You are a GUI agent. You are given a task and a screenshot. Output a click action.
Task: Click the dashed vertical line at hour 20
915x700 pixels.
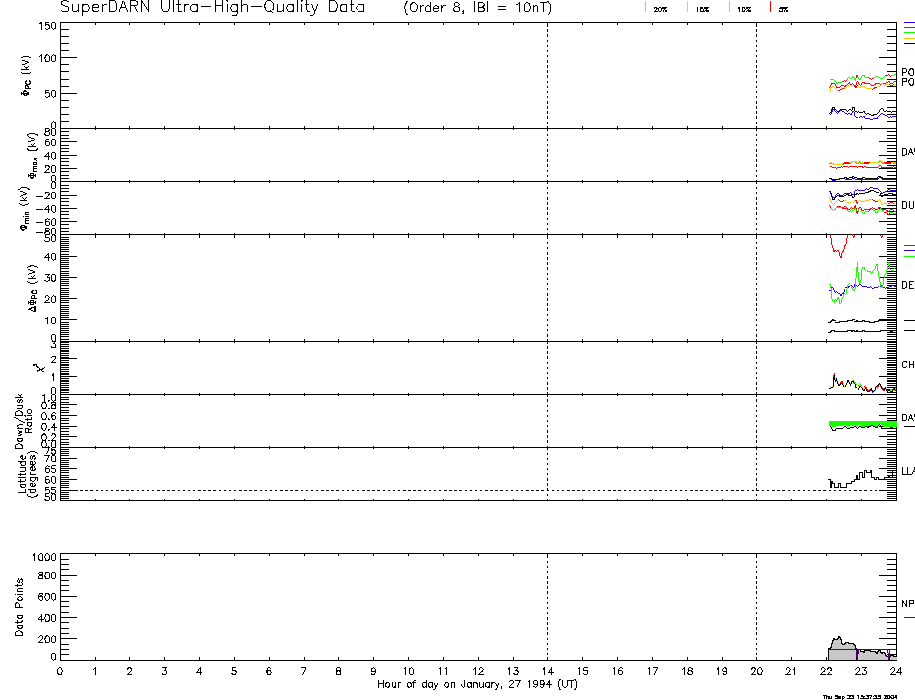[756, 300]
